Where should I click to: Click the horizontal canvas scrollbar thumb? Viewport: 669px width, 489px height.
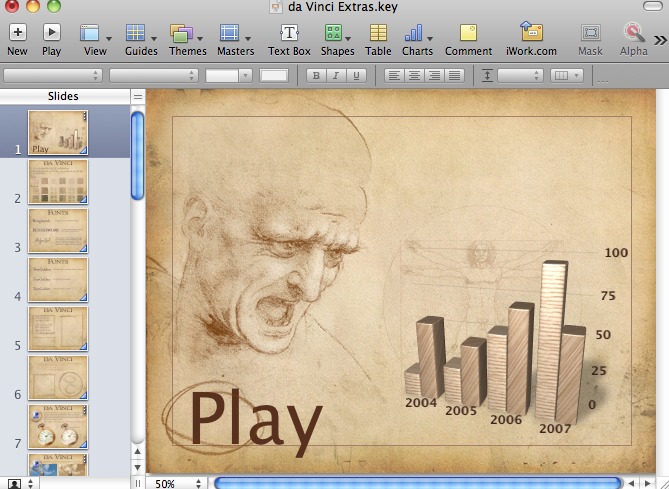(417, 483)
